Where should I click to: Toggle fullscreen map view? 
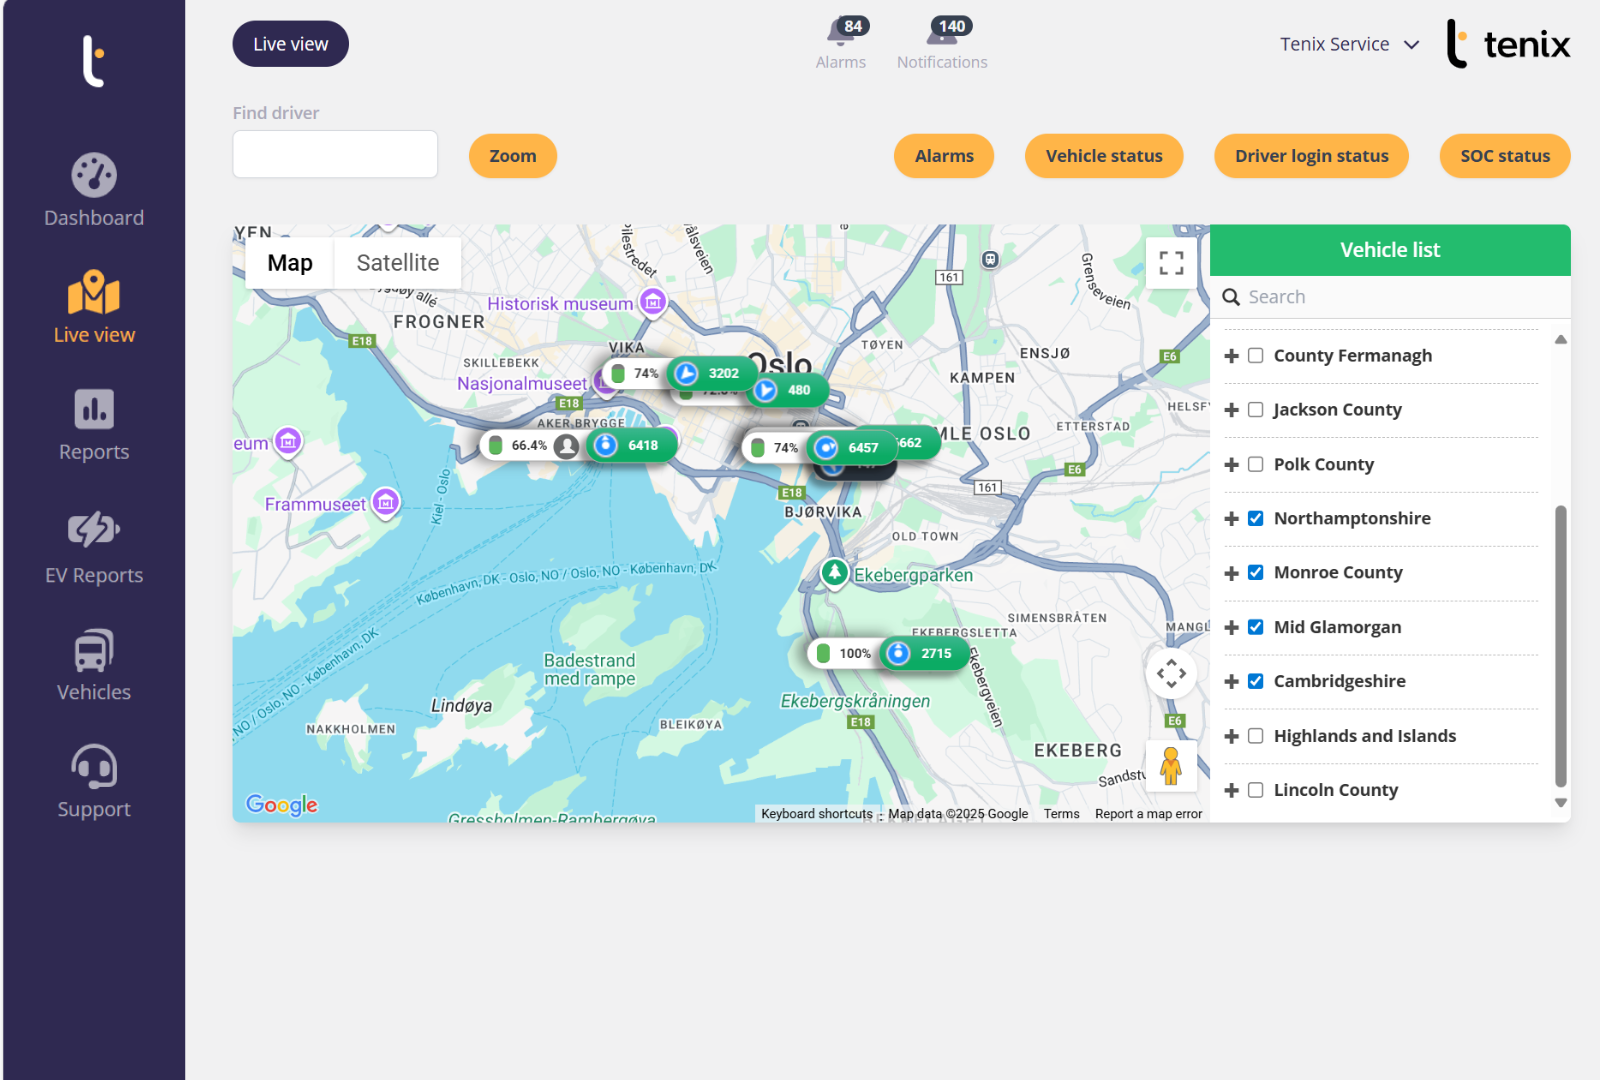pyautogui.click(x=1171, y=263)
